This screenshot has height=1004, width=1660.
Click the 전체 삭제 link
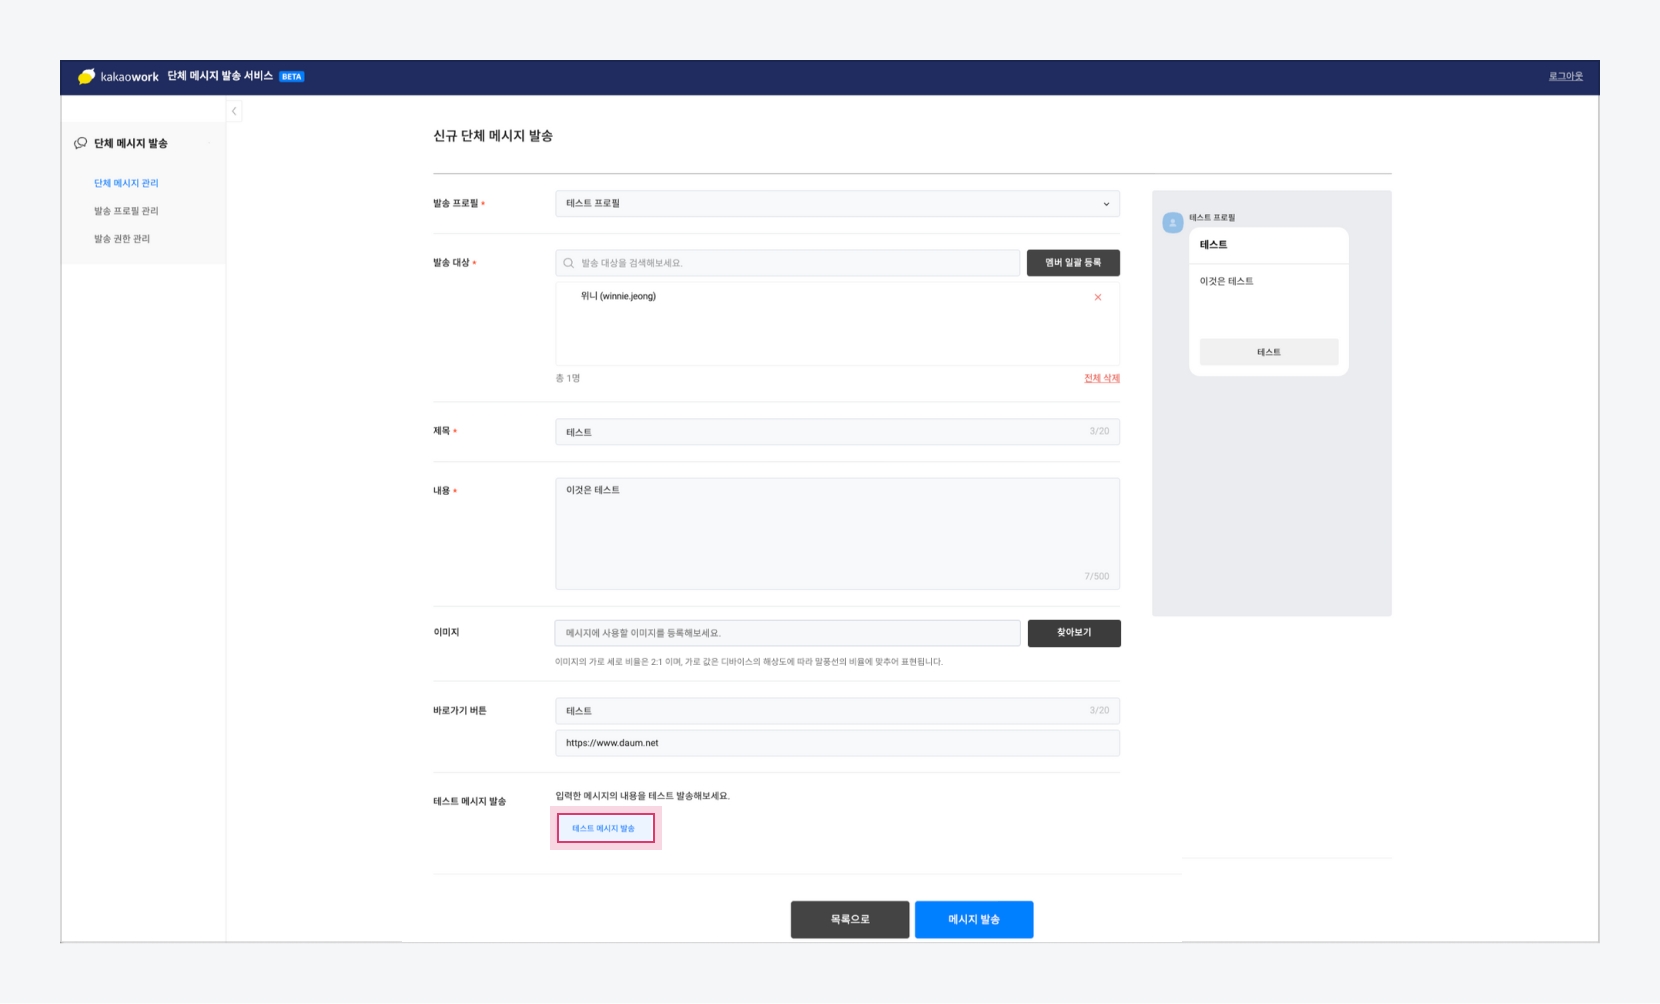click(x=1101, y=378)
